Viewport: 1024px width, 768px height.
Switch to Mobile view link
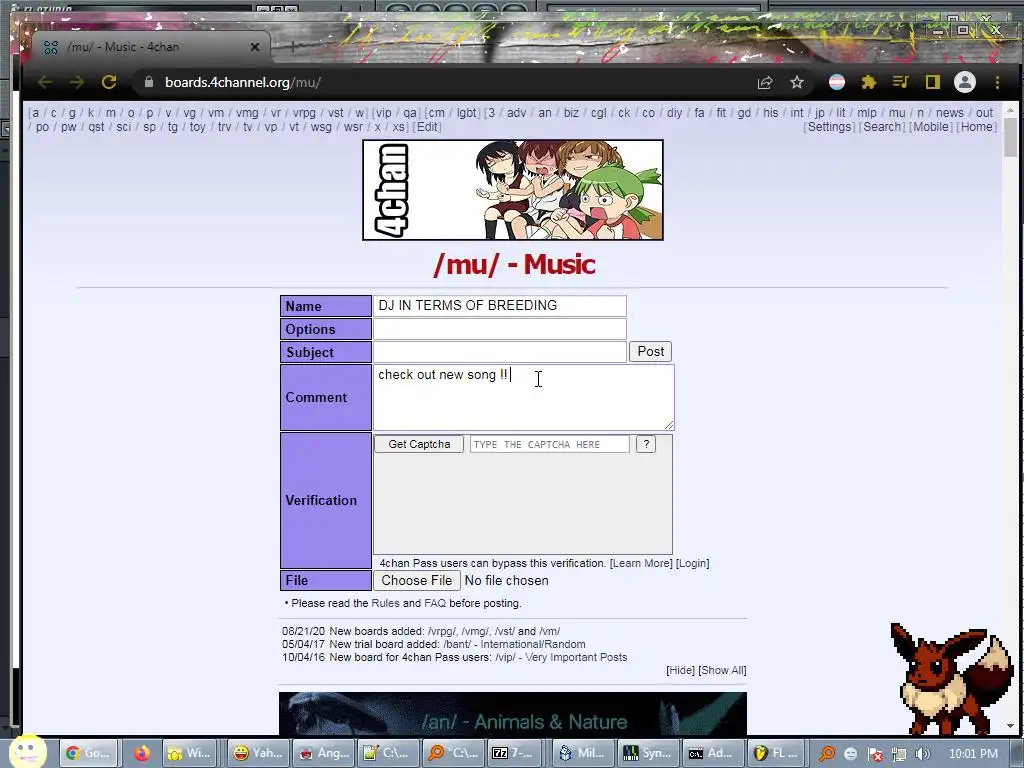[931, 127]
